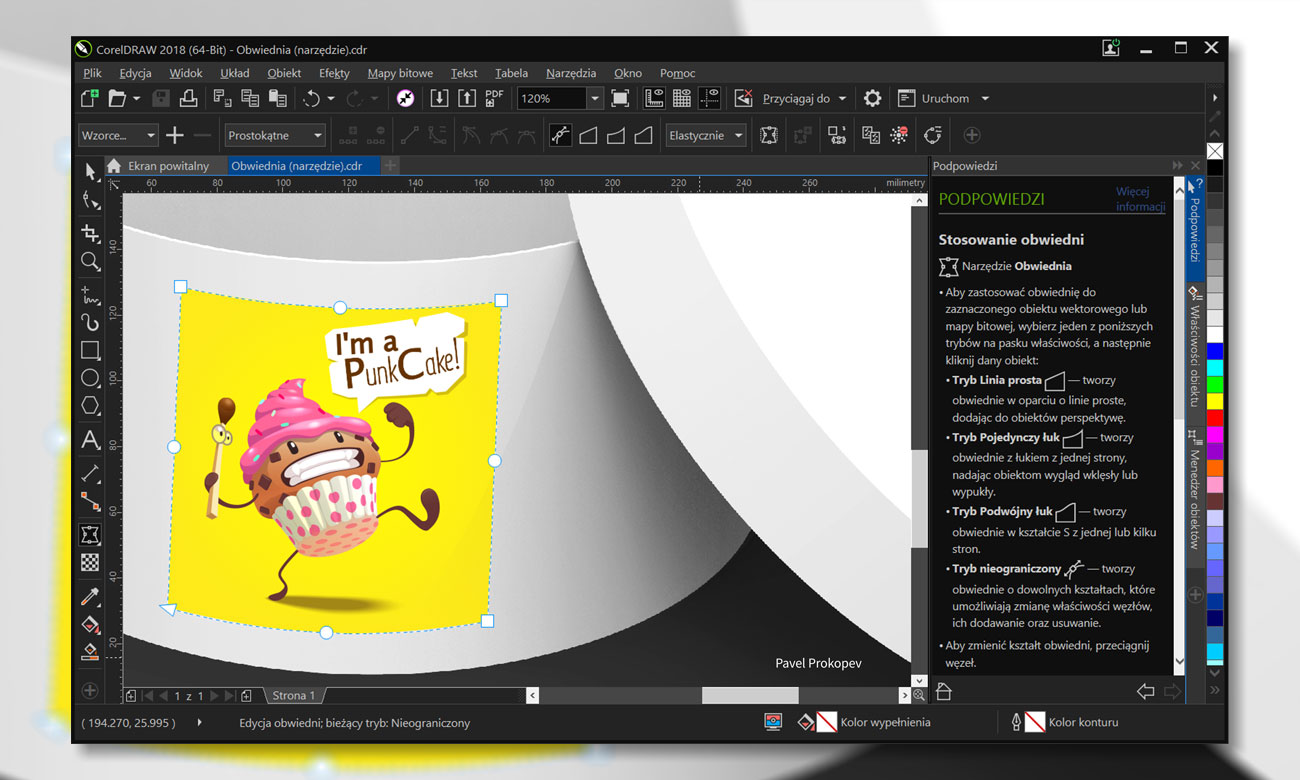
Task: Click the Print icon
Action: pyautogui.click(x=188, y=98)
